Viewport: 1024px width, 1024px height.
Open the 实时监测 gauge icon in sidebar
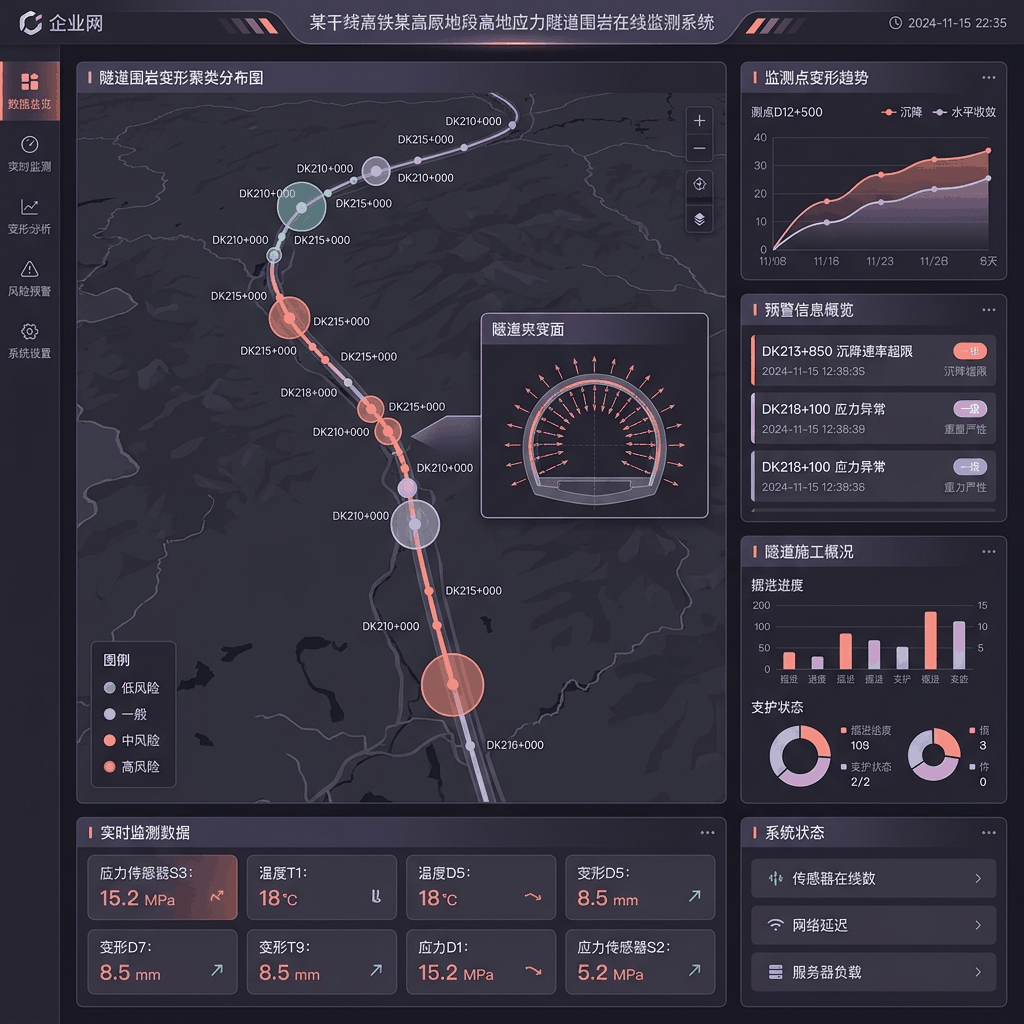(x=29, y=144)
